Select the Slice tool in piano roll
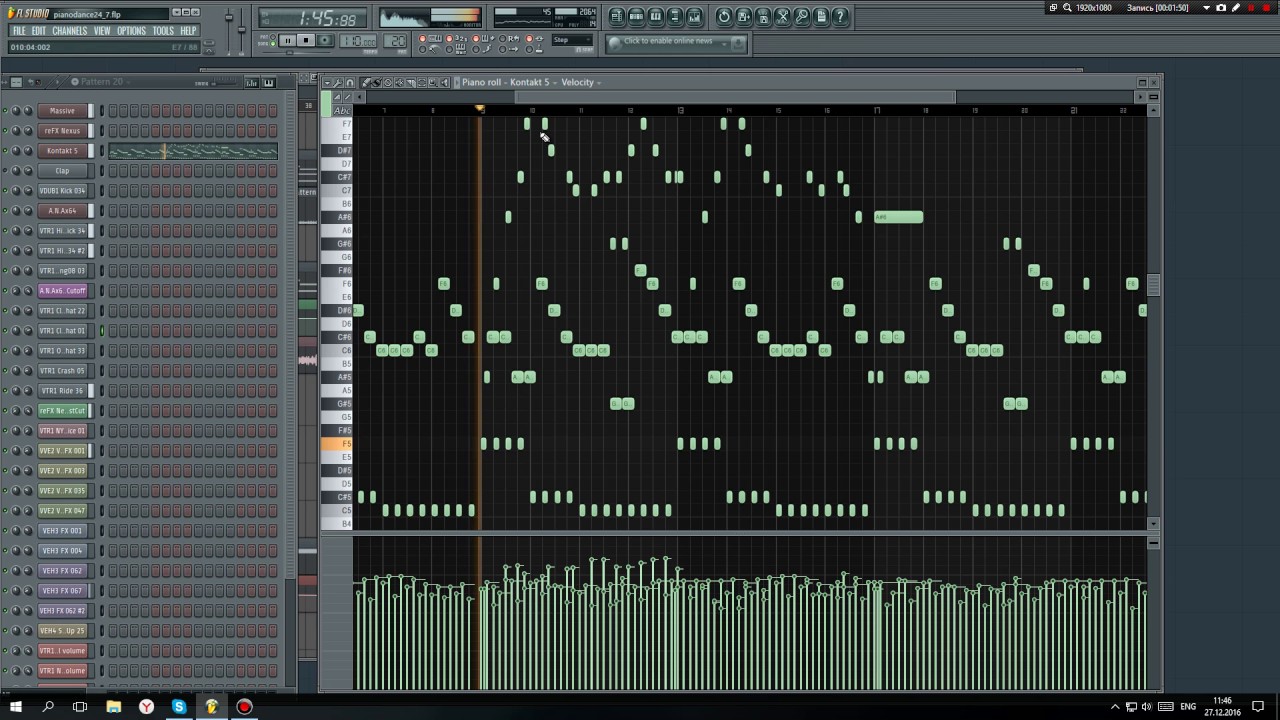 pos(410,82)
